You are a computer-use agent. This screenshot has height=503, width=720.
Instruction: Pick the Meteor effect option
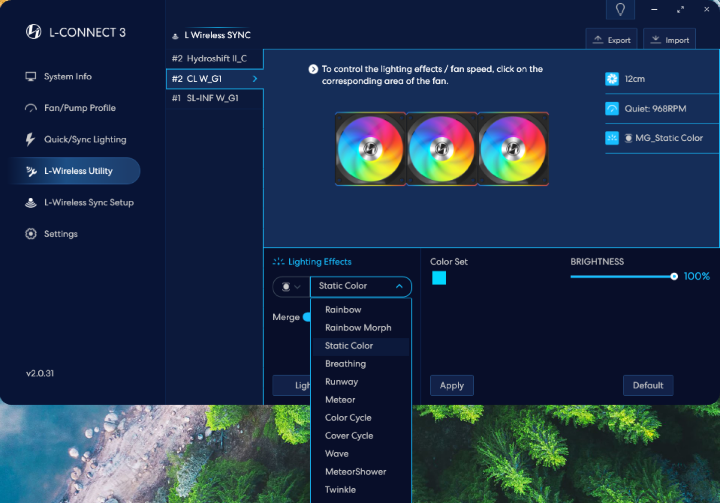tap(340, 400)
